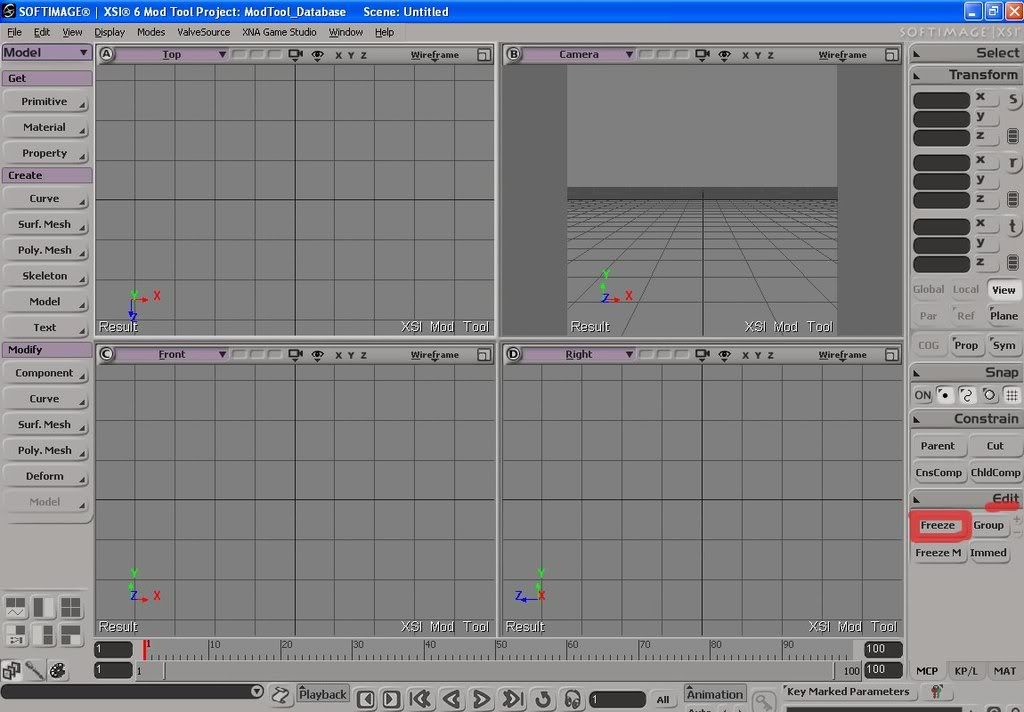Screen dimensions: 1024x712
Task: Toggle the eye visibility icon in Front viewport
Action: [x=317, y=355]
